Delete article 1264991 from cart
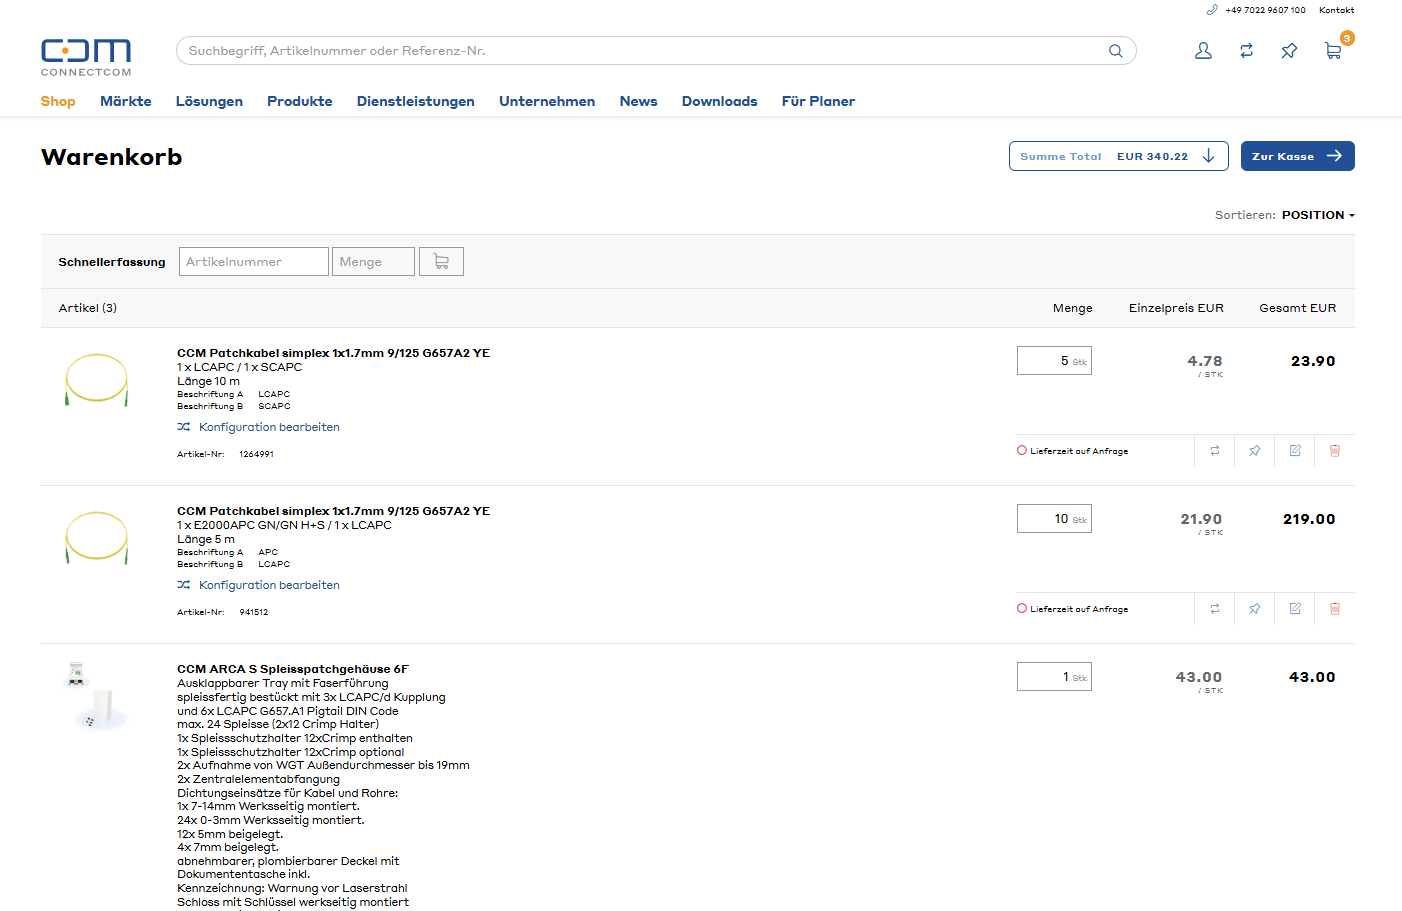This screenshot has height=911, width=1402. tap(1335, 451)
